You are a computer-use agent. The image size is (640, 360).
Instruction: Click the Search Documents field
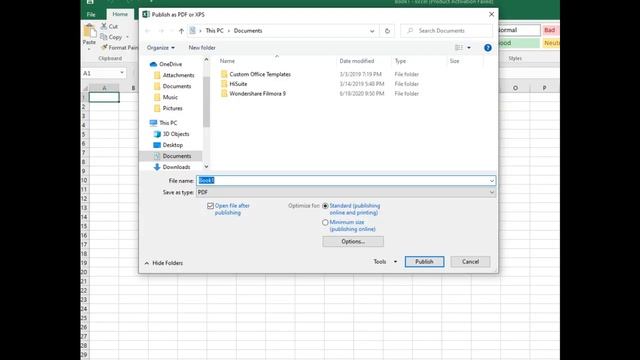(447, 31)
